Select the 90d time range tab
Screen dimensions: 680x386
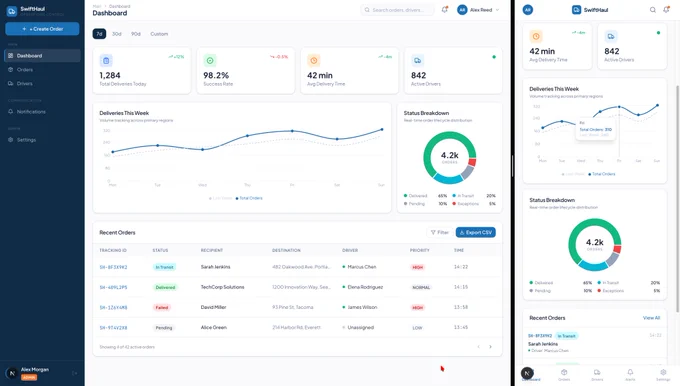136,34
